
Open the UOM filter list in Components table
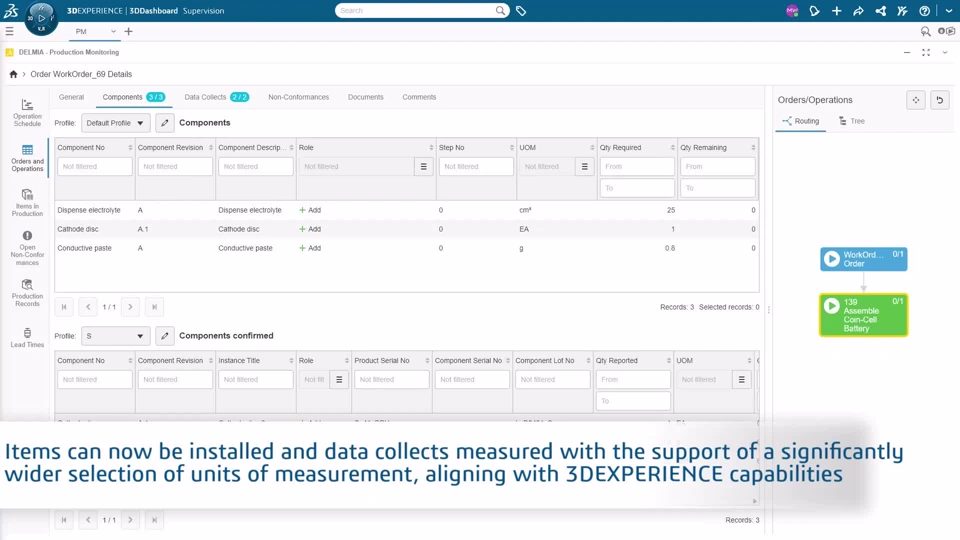[x=585, y=167]
